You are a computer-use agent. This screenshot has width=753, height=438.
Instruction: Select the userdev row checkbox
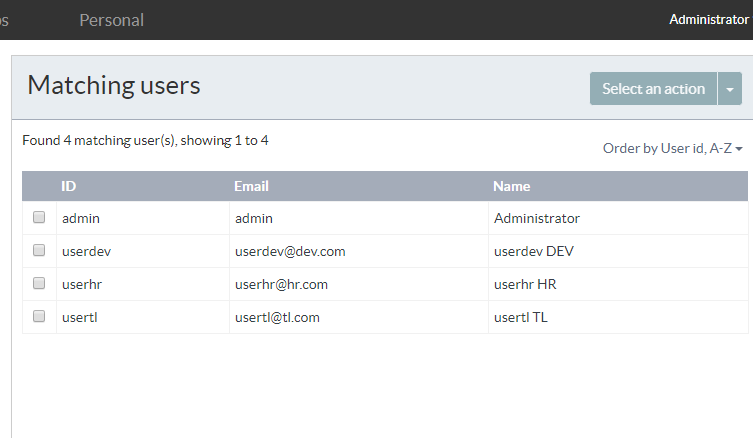(x=39, y=250)
